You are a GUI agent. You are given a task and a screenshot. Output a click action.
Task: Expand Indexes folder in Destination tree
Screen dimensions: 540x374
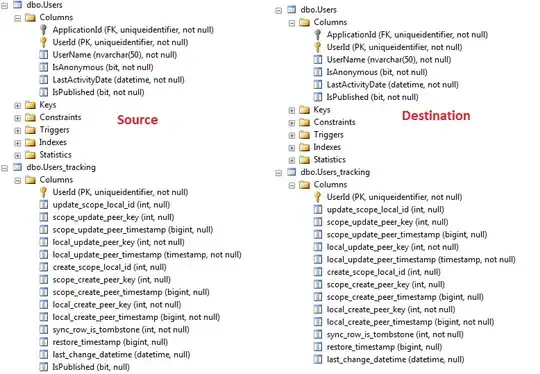pos(291,148)
